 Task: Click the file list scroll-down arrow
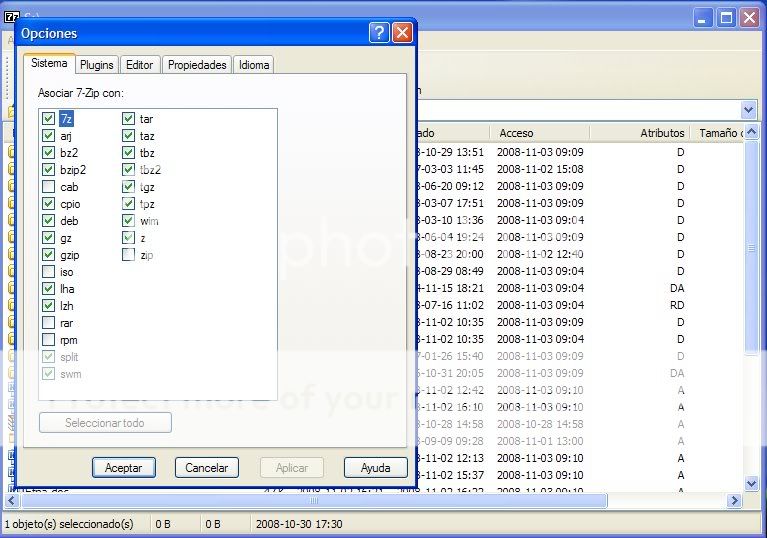pos(751,484)
